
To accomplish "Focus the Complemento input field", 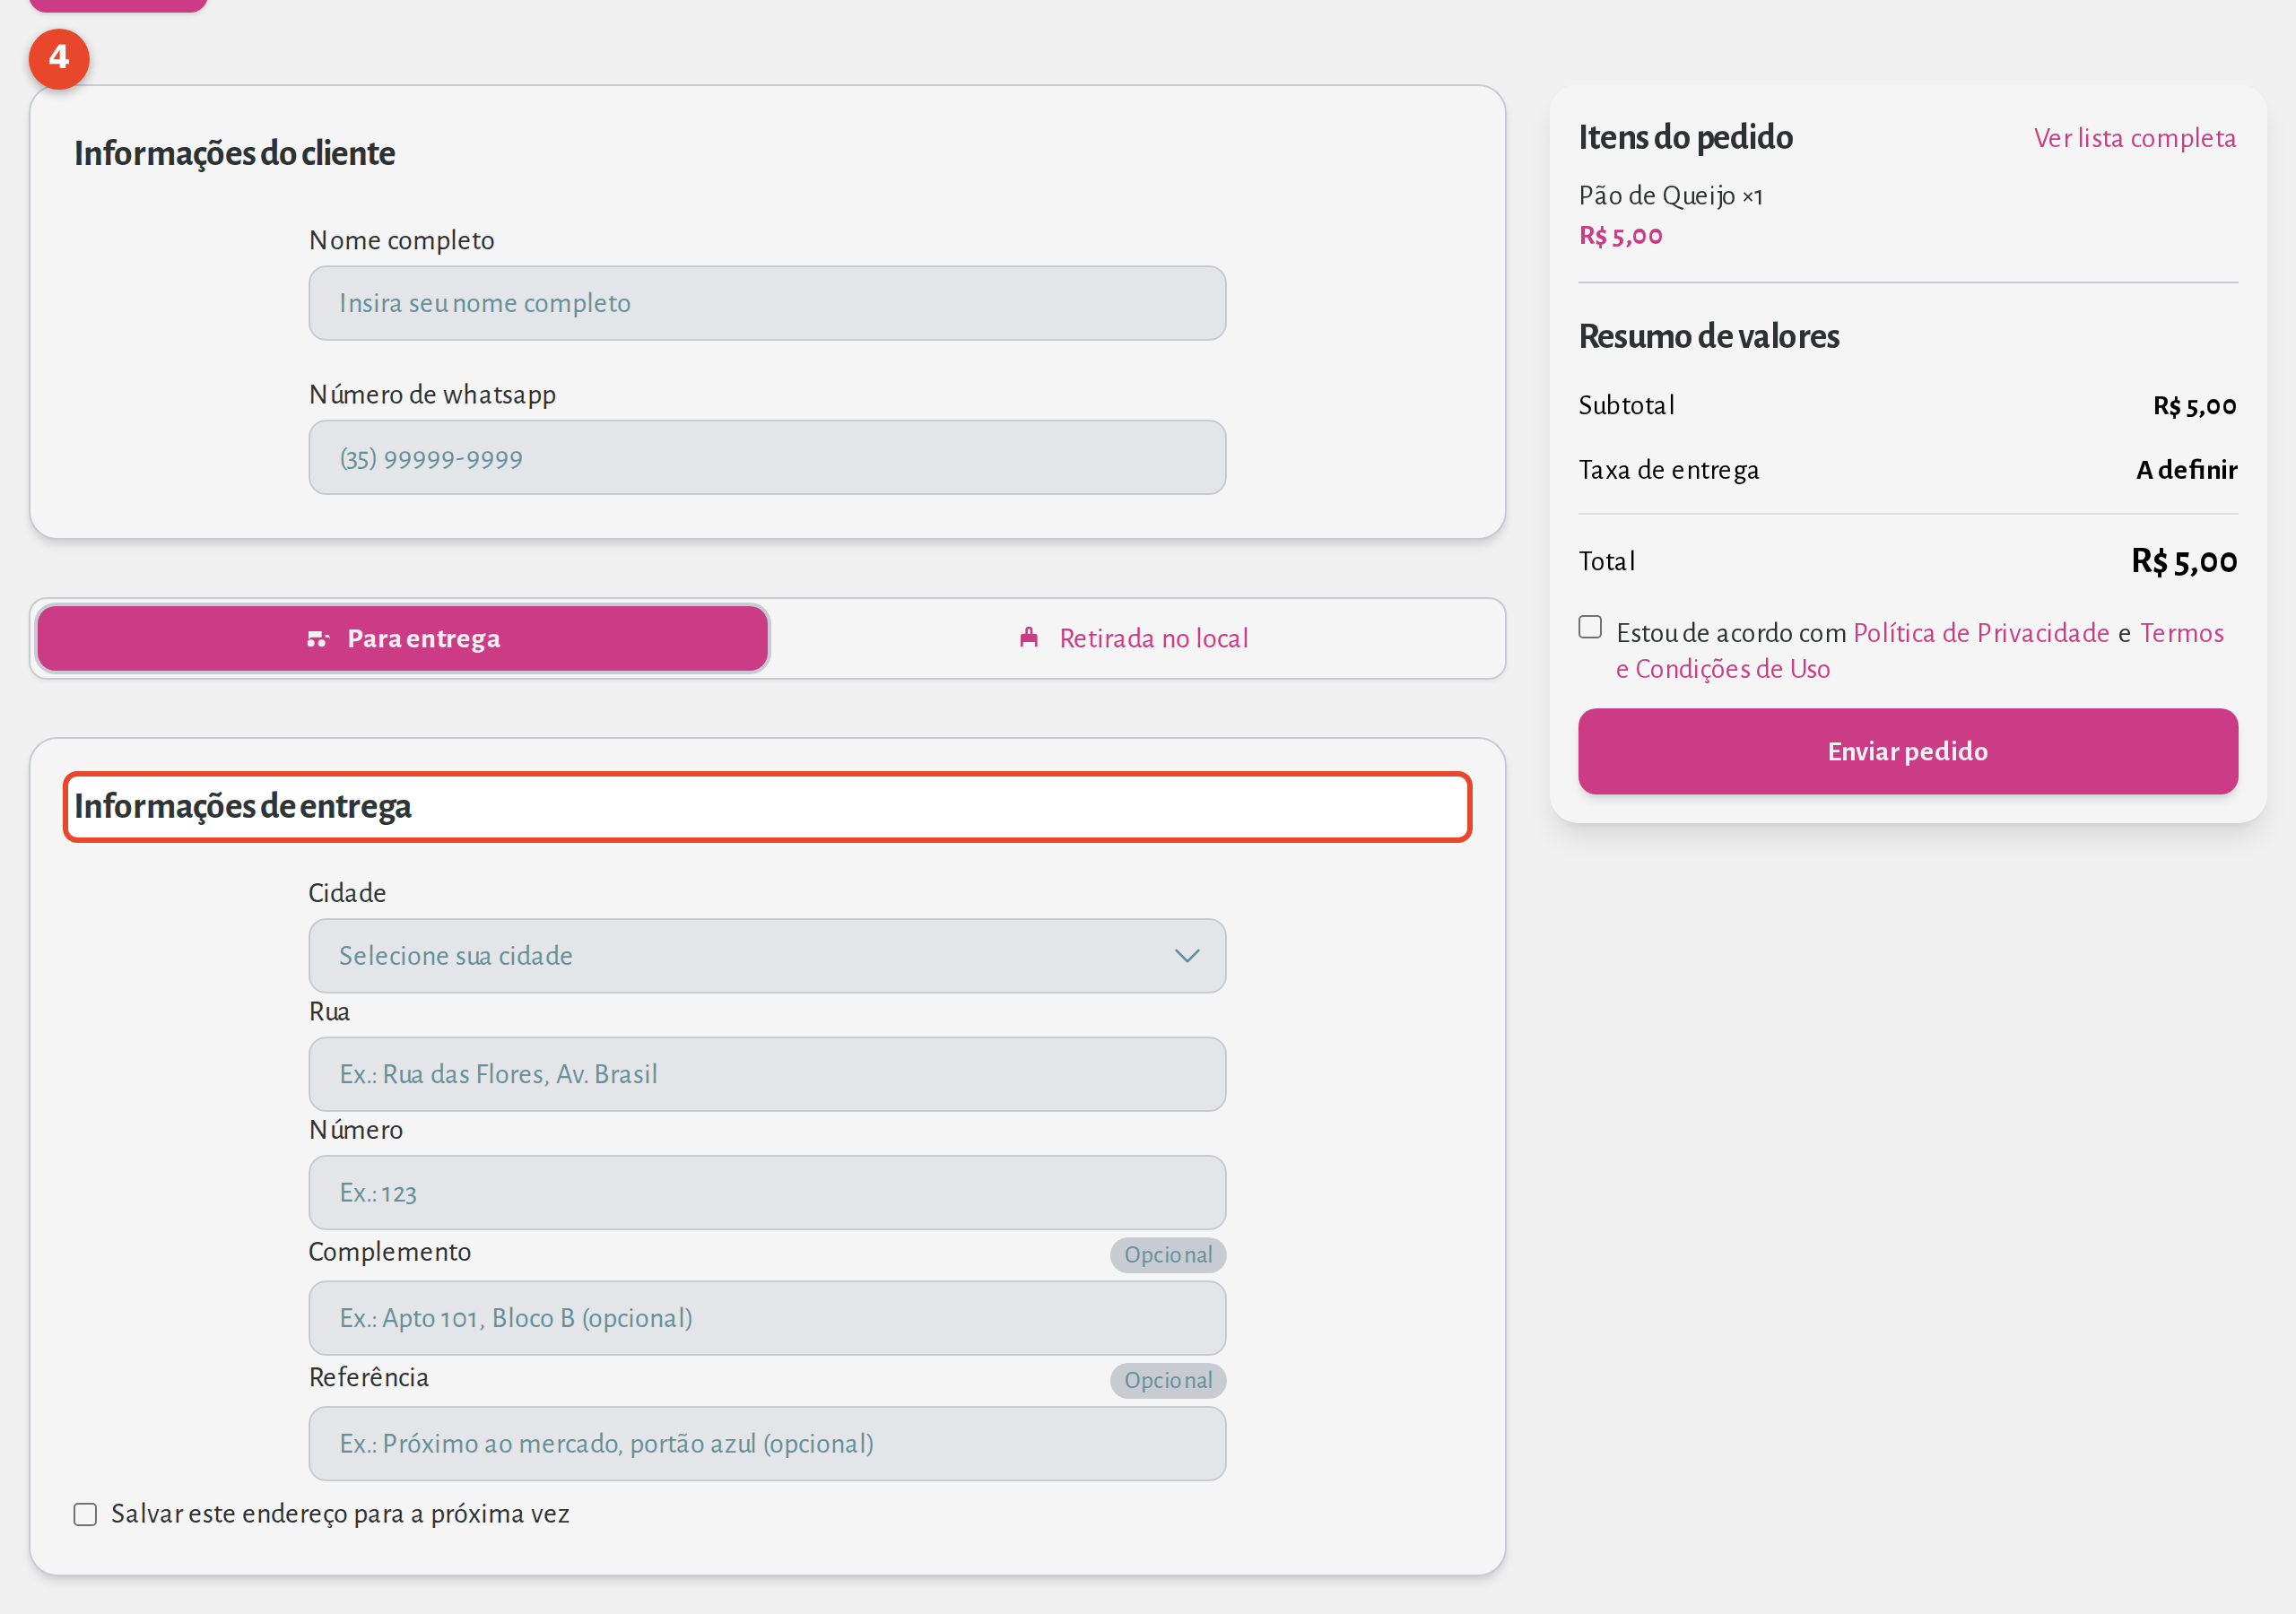I will (x=767, y=1318).
